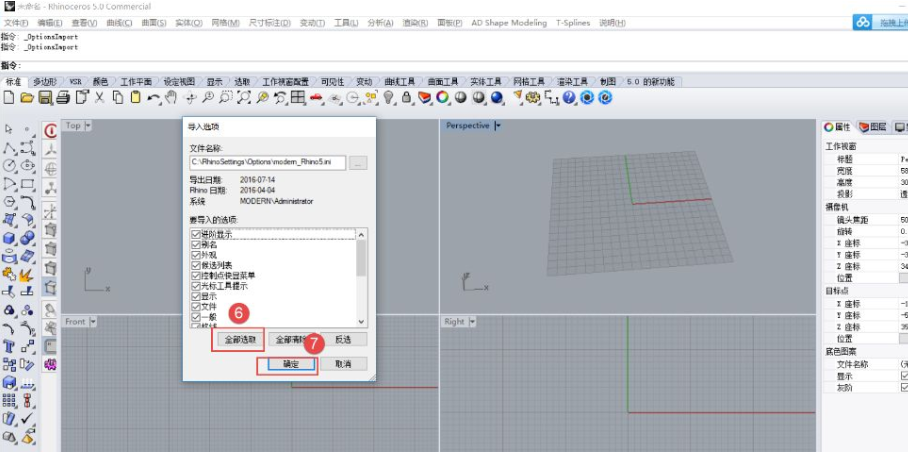The height and width of the screenshot is (452, 910).
Task: Click the red car icon in toolbar
Action: (316, 97)
